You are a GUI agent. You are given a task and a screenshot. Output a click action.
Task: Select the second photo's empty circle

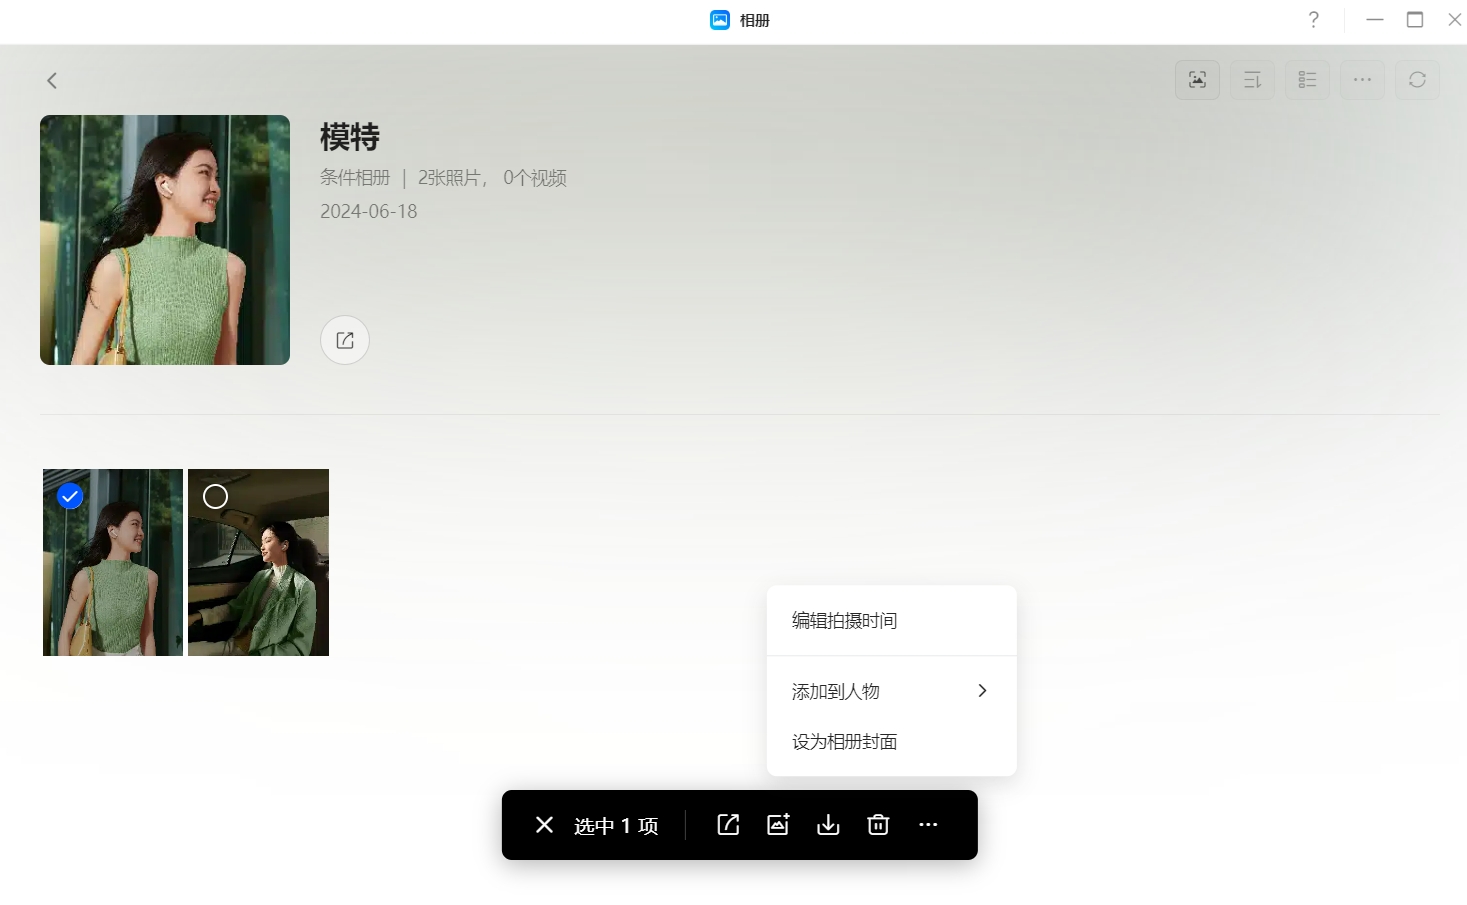[x=215, y=496]
